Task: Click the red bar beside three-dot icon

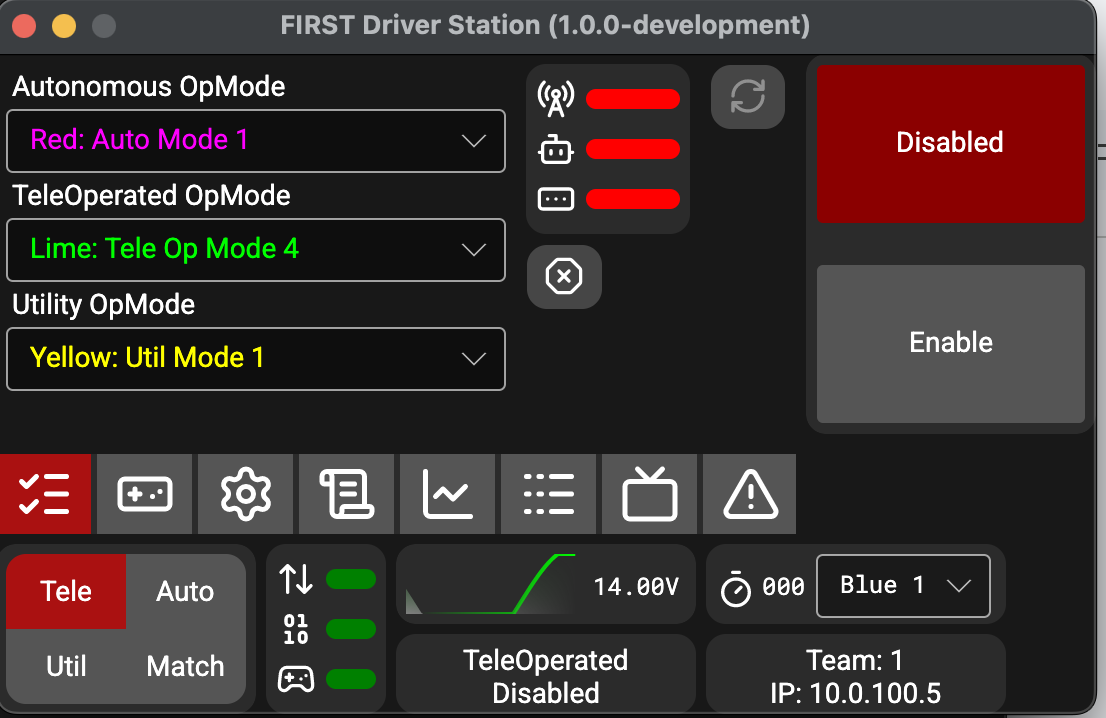Action: tap(633, 199)
